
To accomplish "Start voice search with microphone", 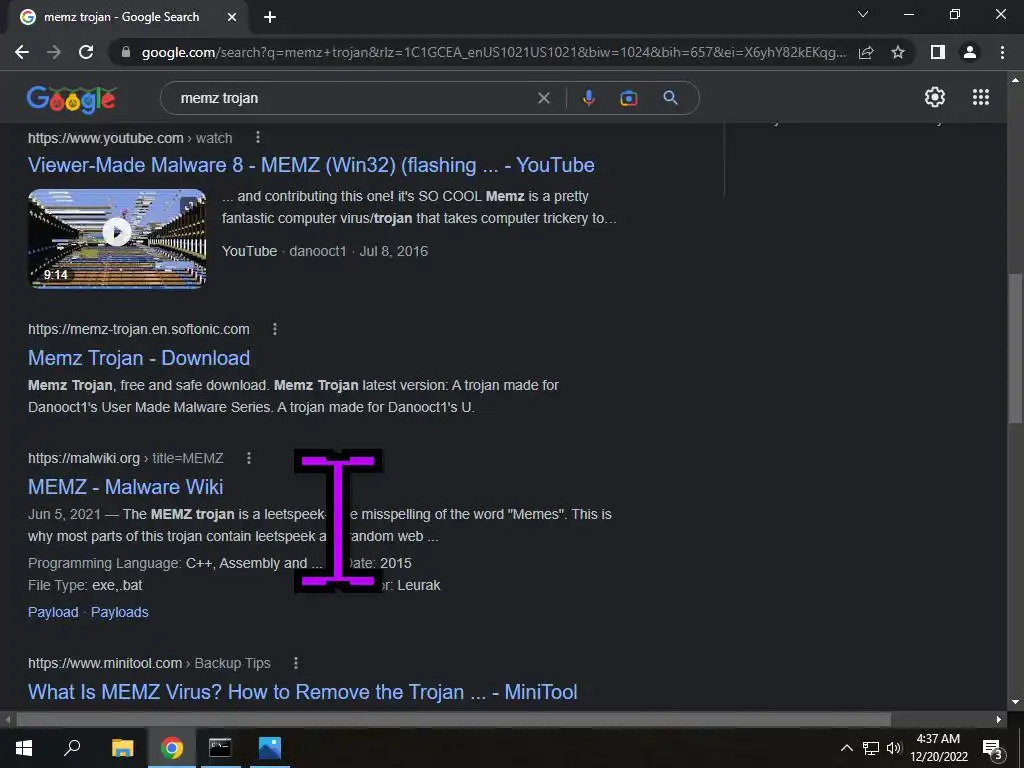I will [x=588, y=98].
